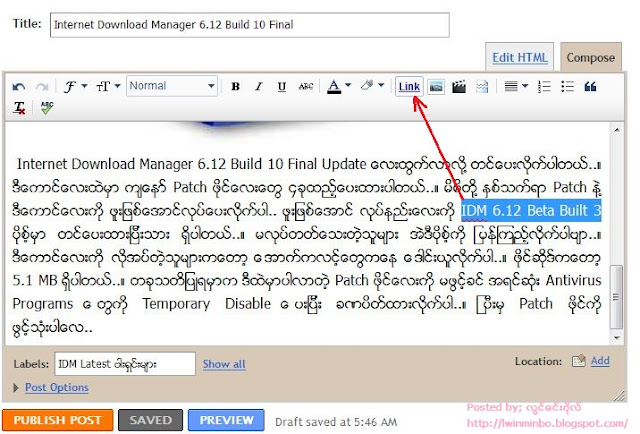Viewport: 640px width, 434px height.
Task: Click into the Title input field
Action: 249,25
